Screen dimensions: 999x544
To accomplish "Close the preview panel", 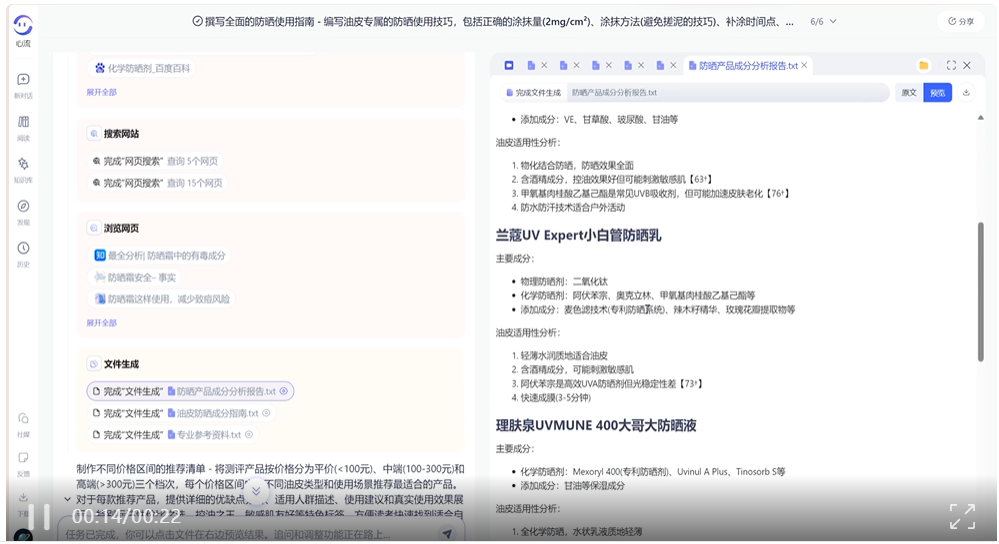I will point(967,66).
